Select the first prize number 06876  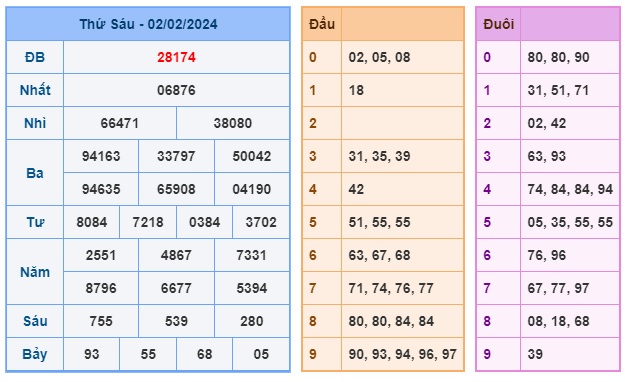coord(176,91)
